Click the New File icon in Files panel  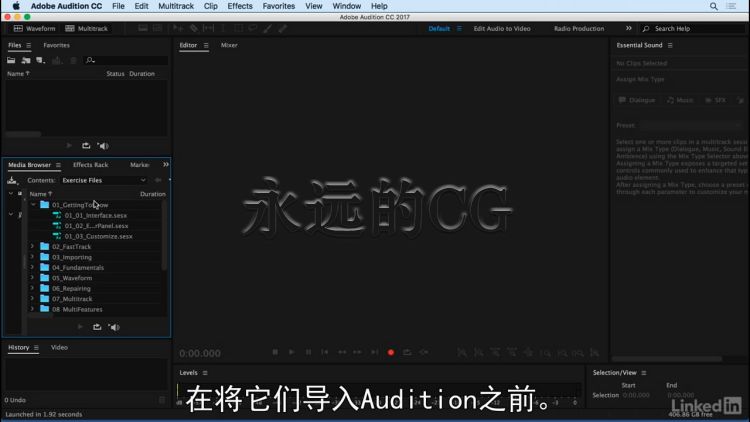coord(41,60)
